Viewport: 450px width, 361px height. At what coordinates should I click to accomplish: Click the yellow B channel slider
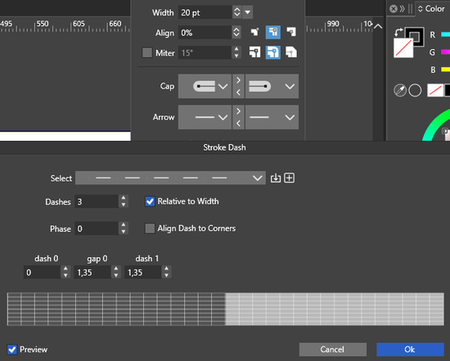445,69
